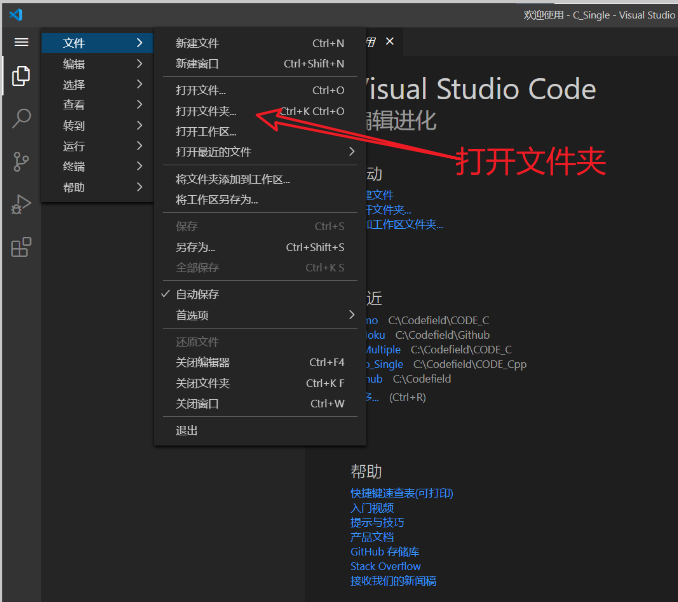Open the Source Control branch icon
The width and height of the screenshot is (678, 602).
click(x=21, y=162)
